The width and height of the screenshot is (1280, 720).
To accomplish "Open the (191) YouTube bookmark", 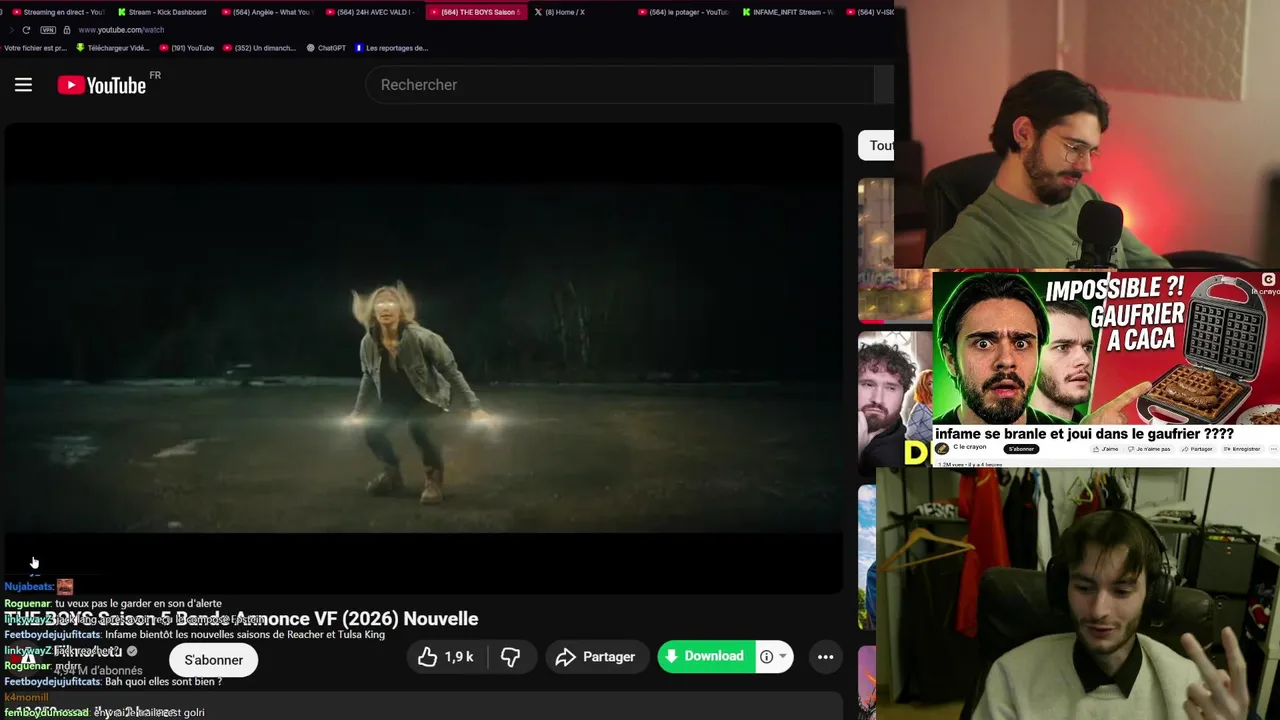I will pyautogui.click(x=186, y=48).
